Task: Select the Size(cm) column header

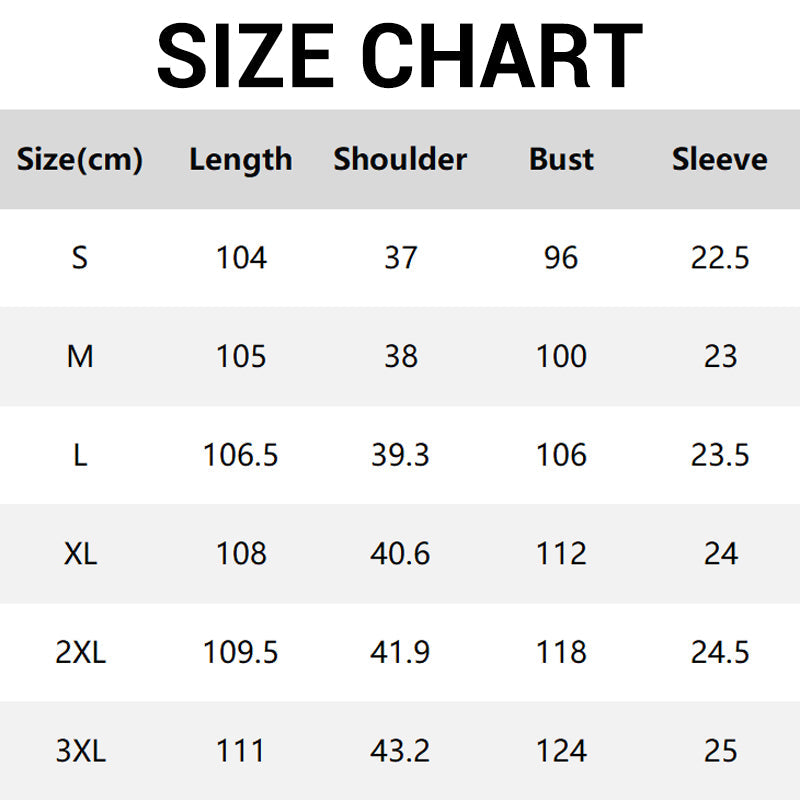Action: (80, 159)
